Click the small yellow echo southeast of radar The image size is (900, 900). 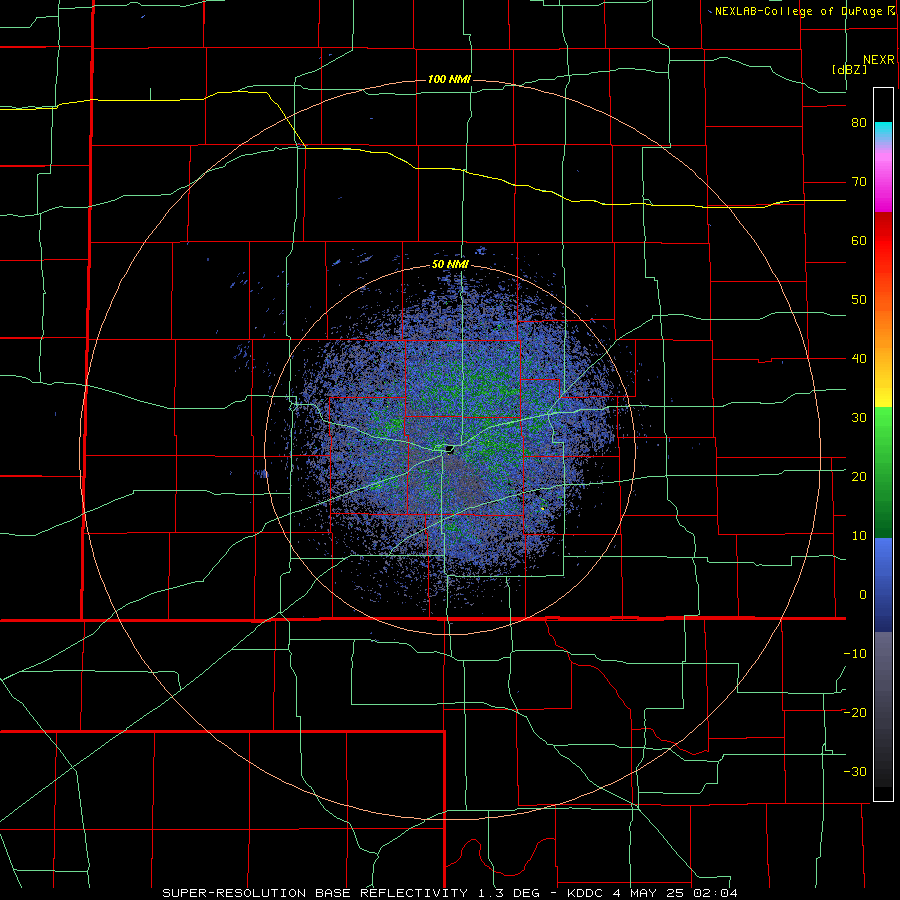(x=542, y=508)
